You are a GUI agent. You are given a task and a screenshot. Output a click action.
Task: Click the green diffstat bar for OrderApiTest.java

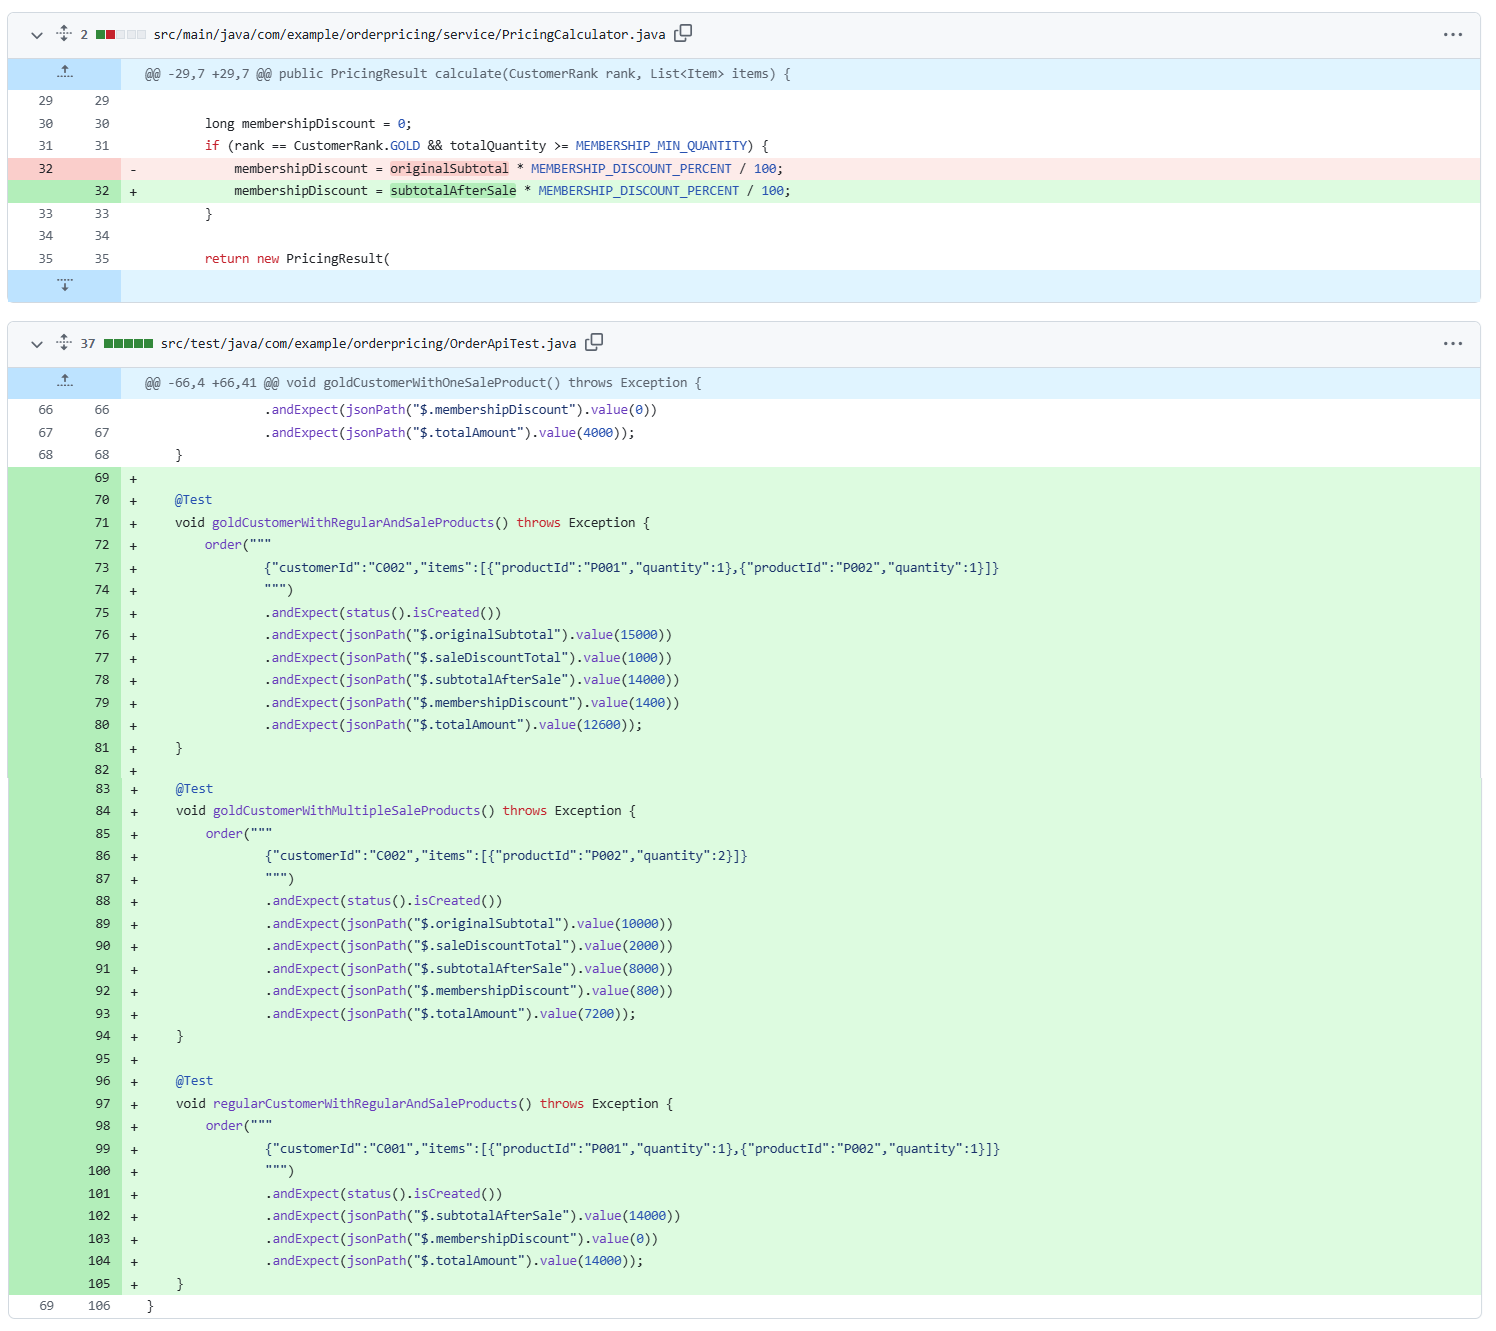(x=128, y=343)
